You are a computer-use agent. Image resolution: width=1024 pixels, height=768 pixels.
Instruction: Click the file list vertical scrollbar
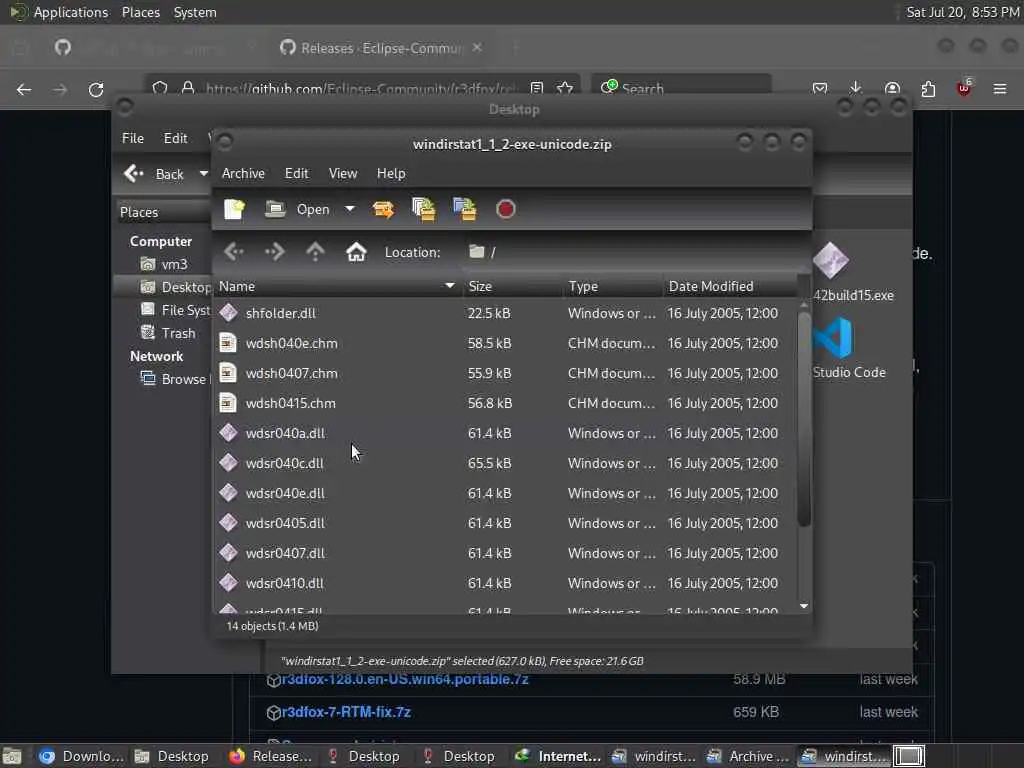coord(804,418)
